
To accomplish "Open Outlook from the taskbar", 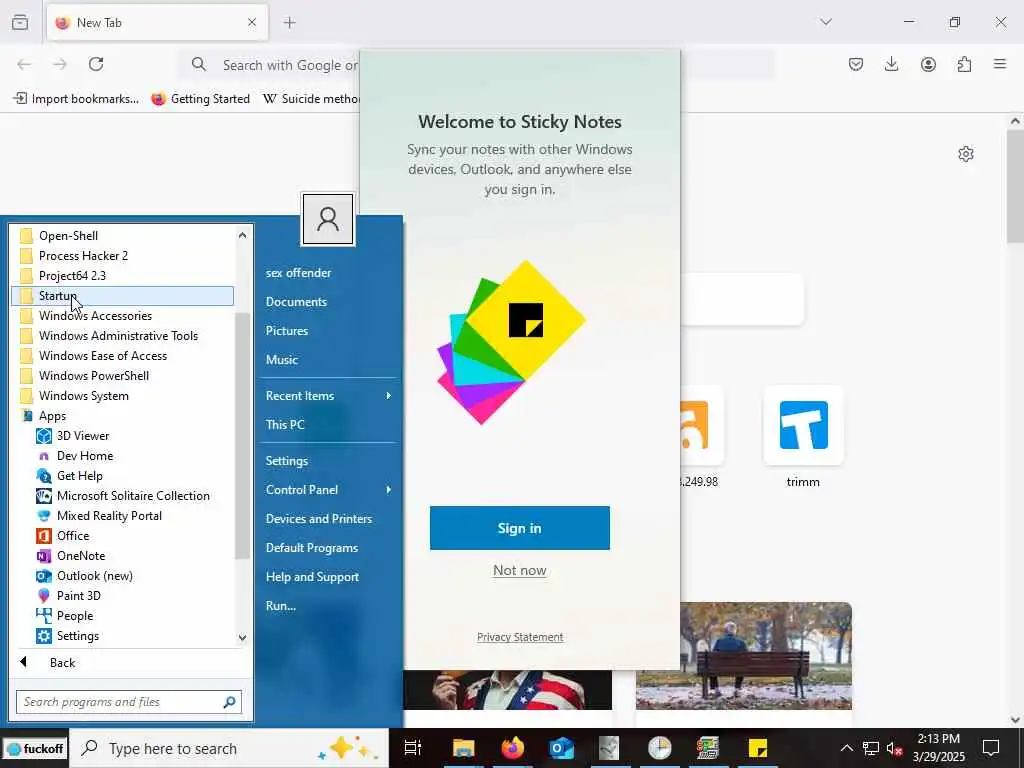I will click(561, 748).
